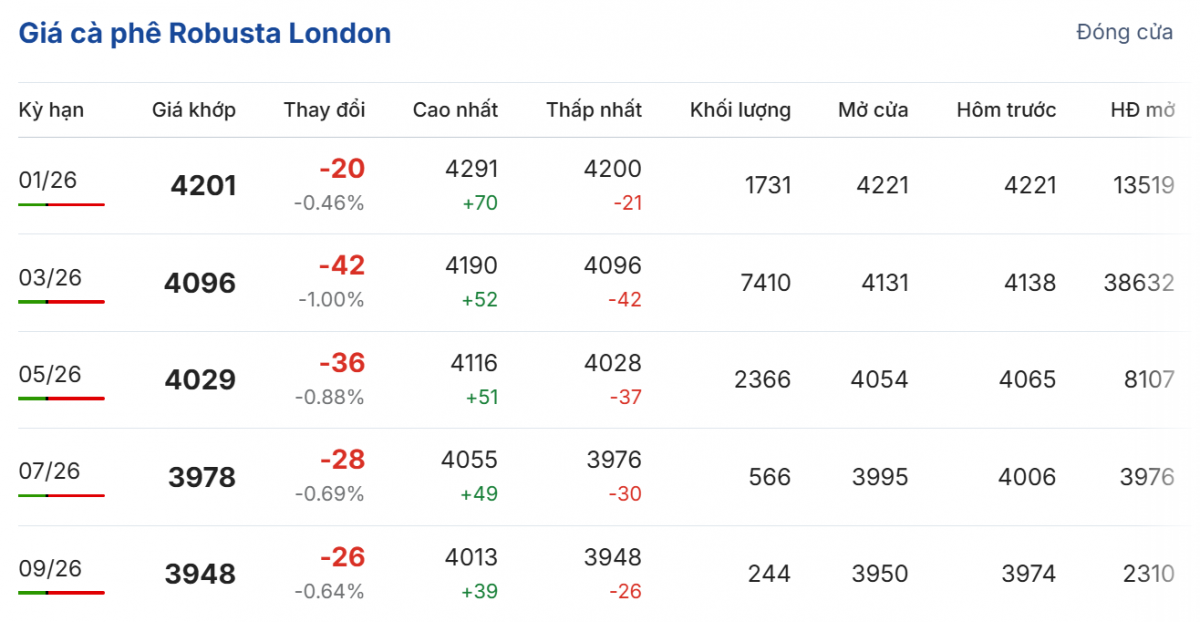
Task: Open the 03/26 contract term
Action: click(x=49, y=277)
